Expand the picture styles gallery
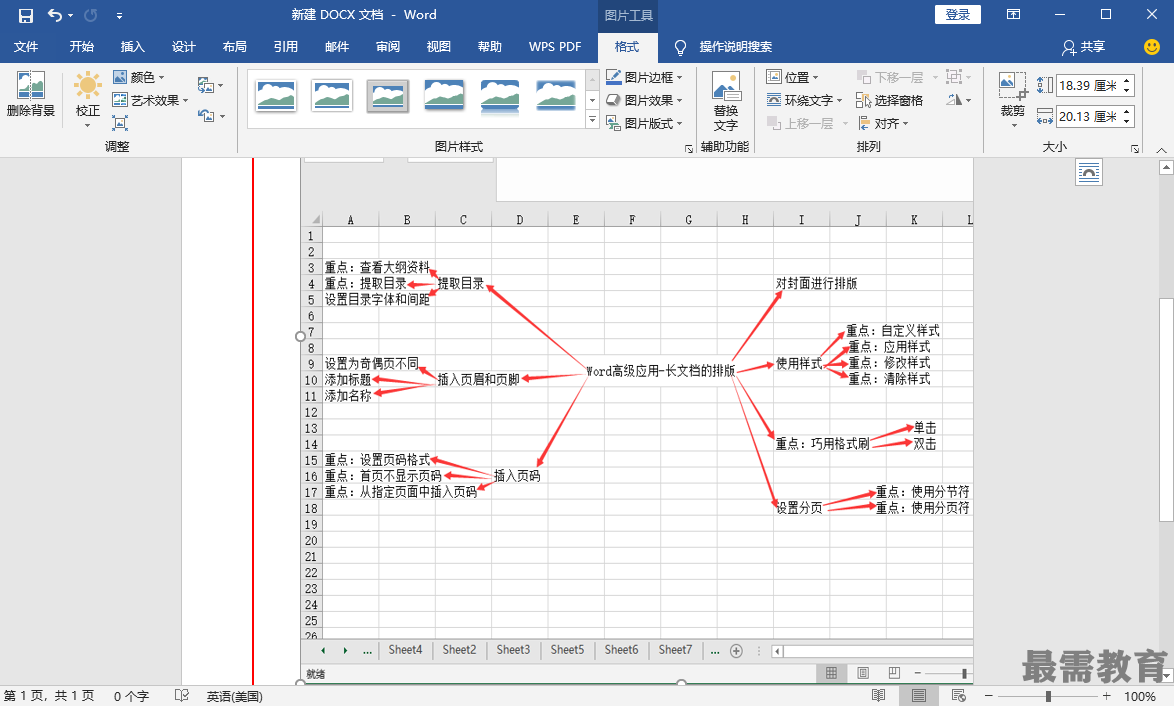This screenshot has height=706, width=1174. click(x=592, y=120)
